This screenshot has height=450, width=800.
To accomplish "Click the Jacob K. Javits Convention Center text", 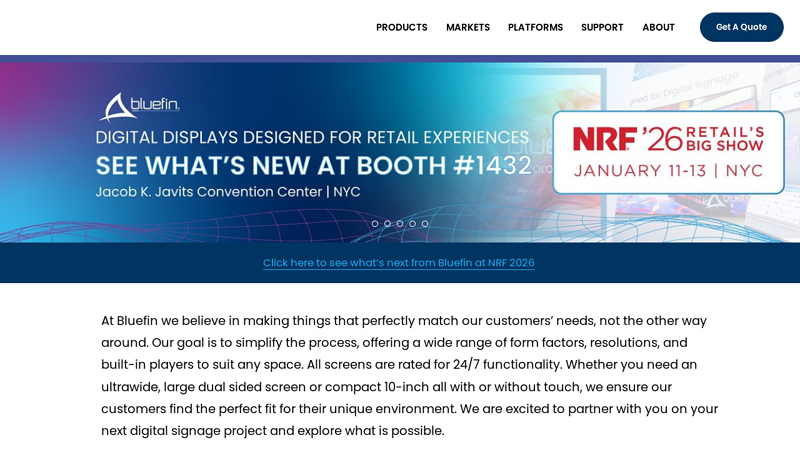I will click(x=227, y=192).
